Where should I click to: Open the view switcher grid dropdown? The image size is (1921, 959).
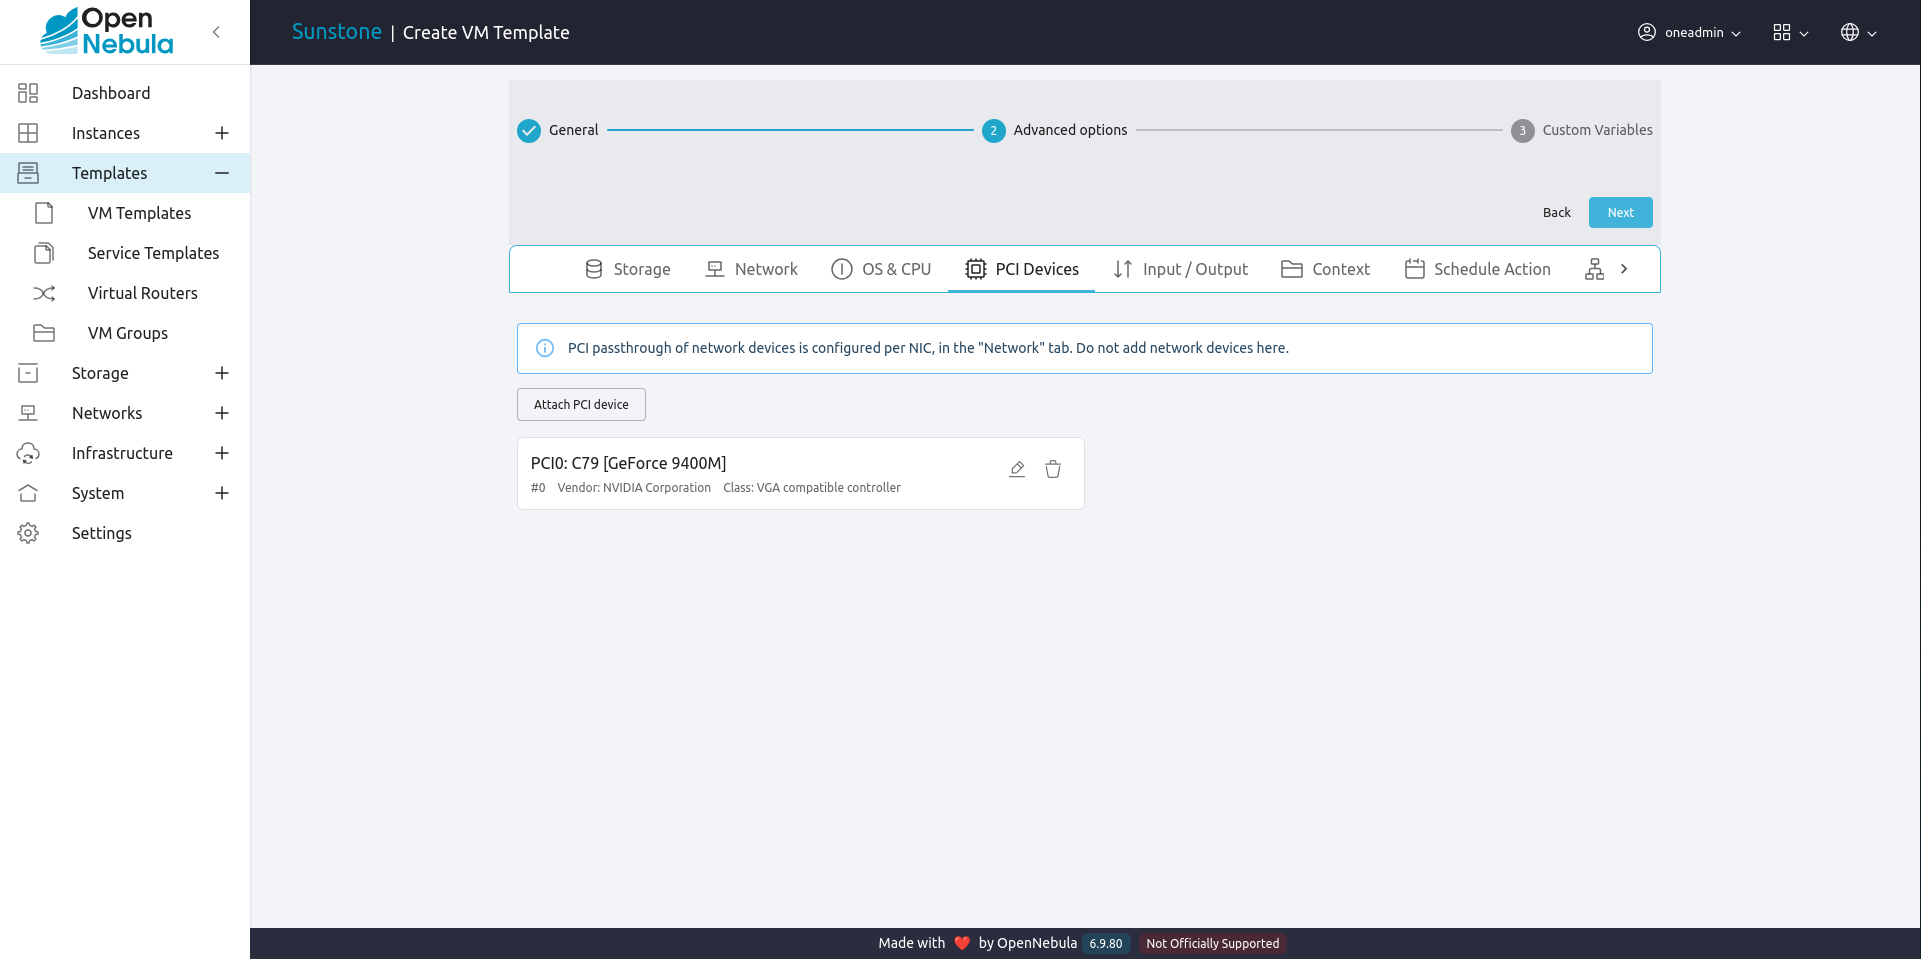[x=1791, y=32]
